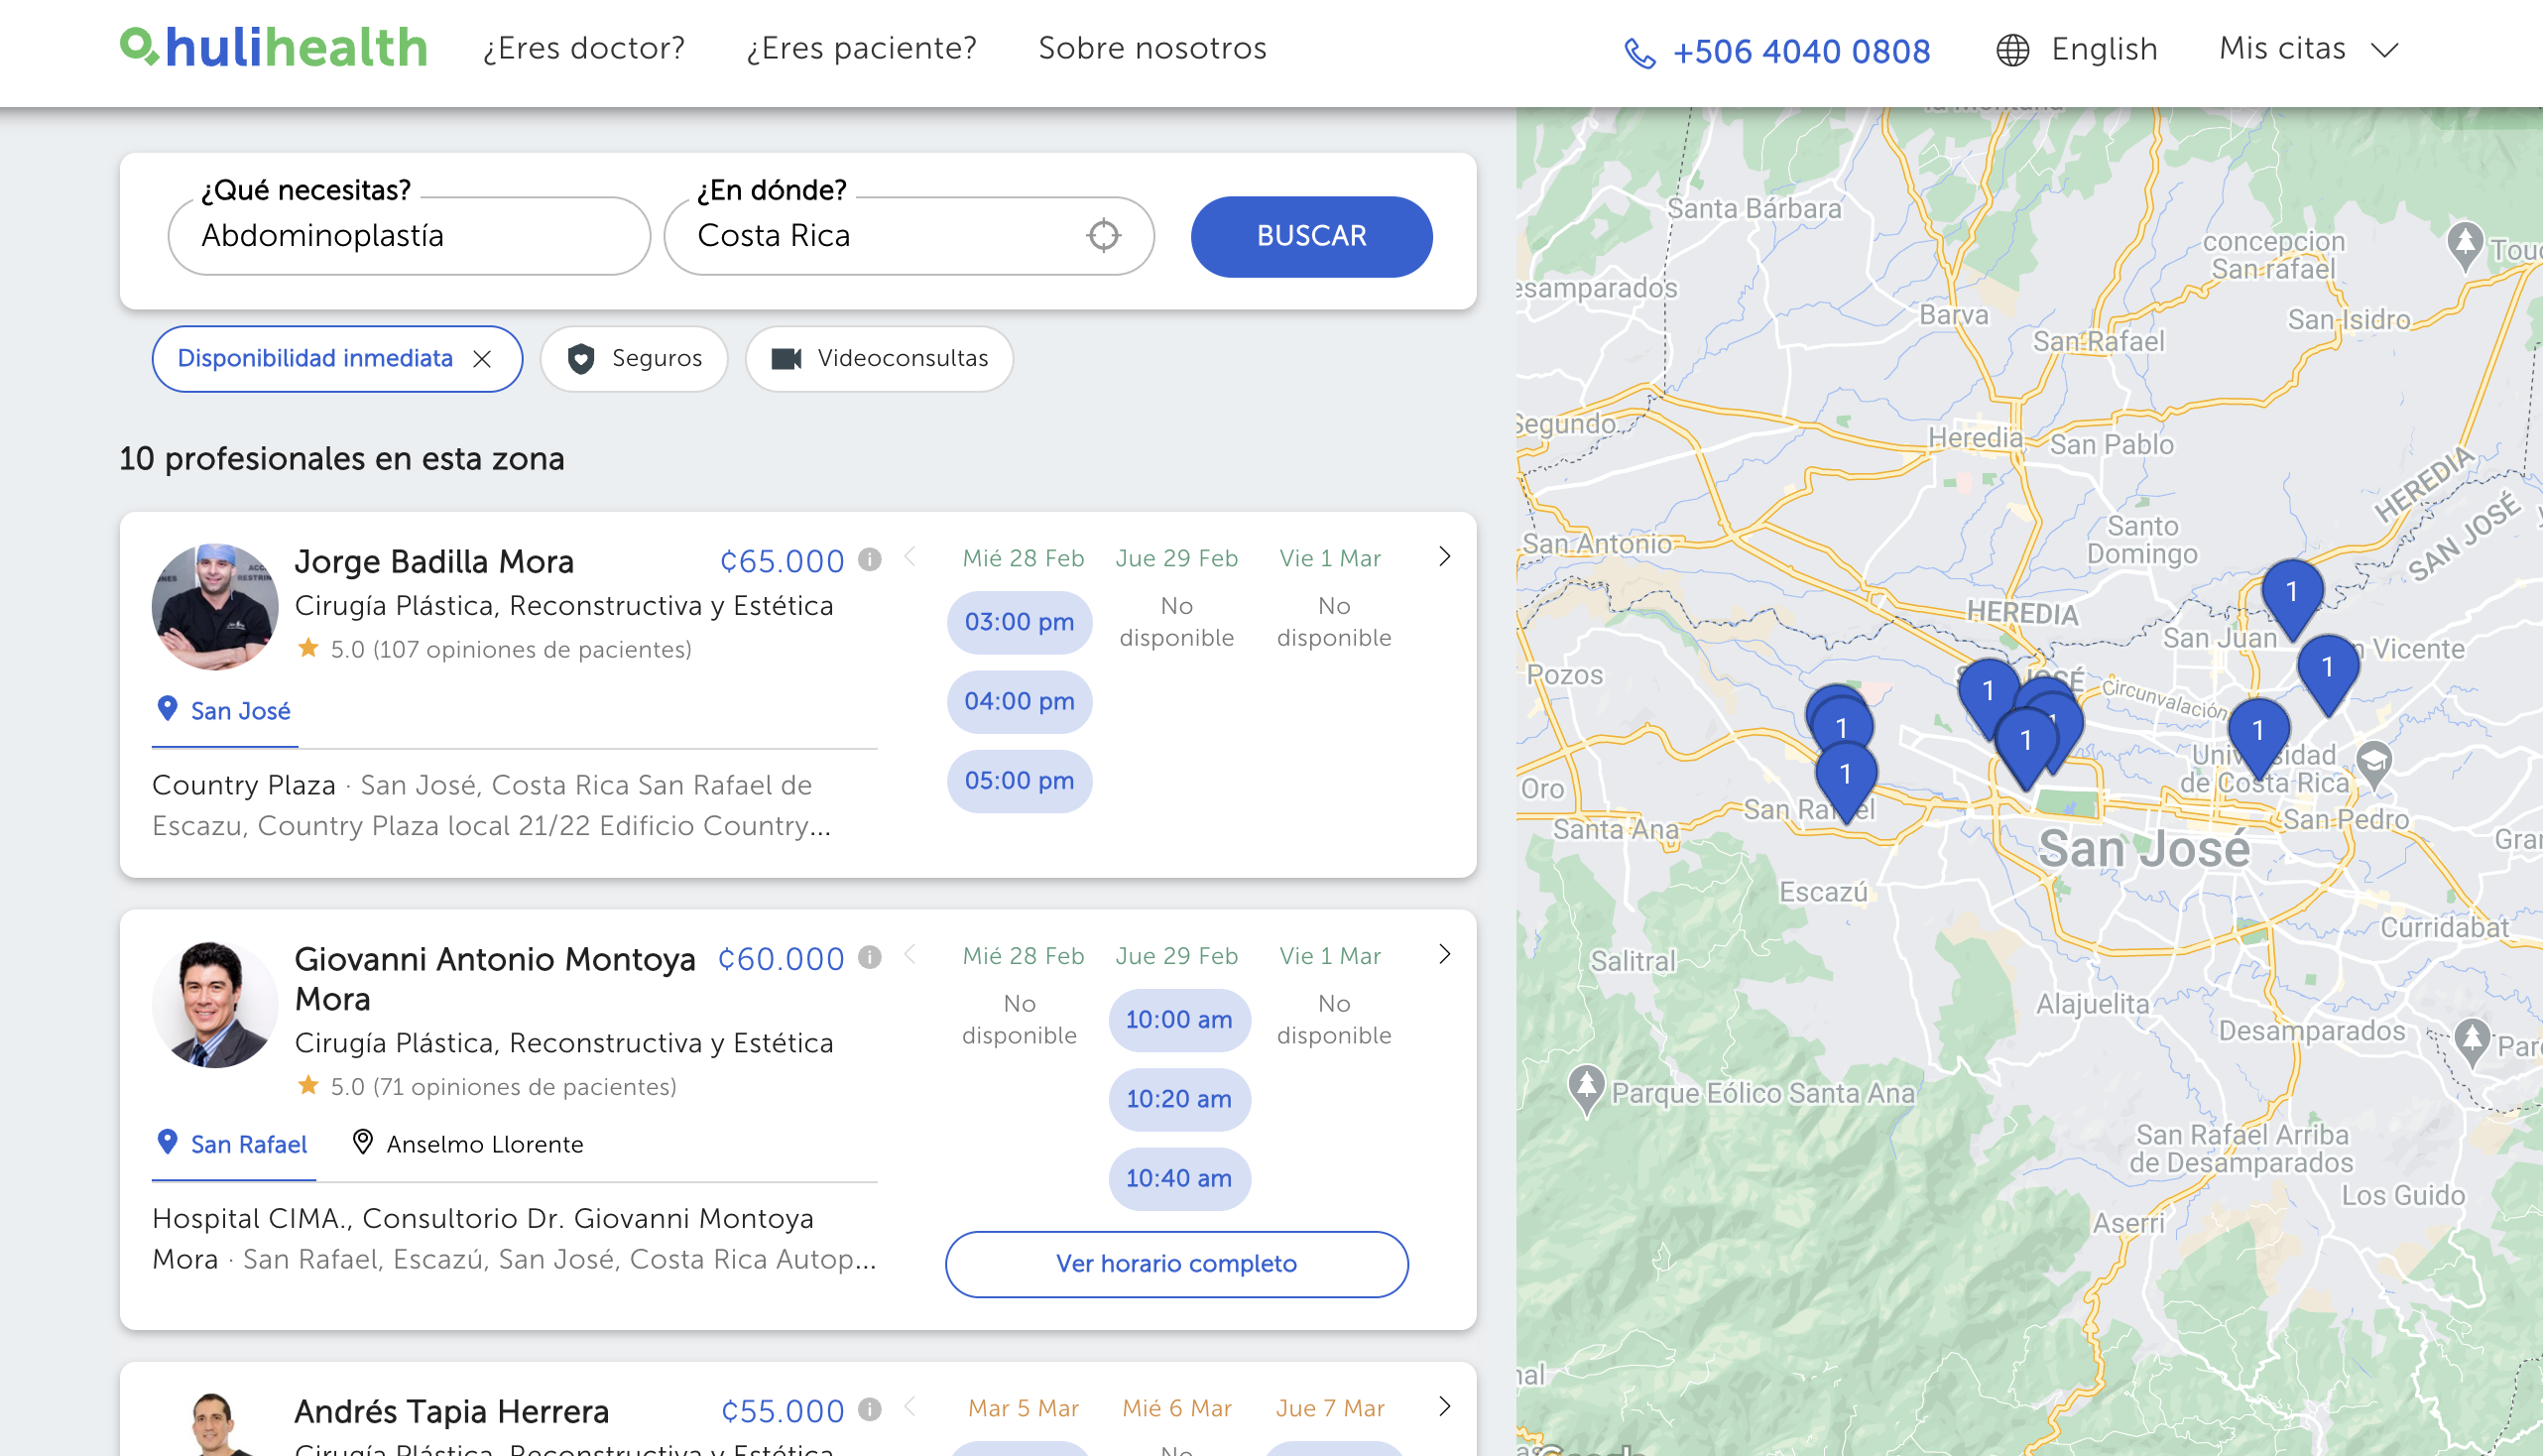Viewport: 2543px width, 1456px height.
Task: Click info icon beside ₡65.000 price
Action: [x=870, y=560]
